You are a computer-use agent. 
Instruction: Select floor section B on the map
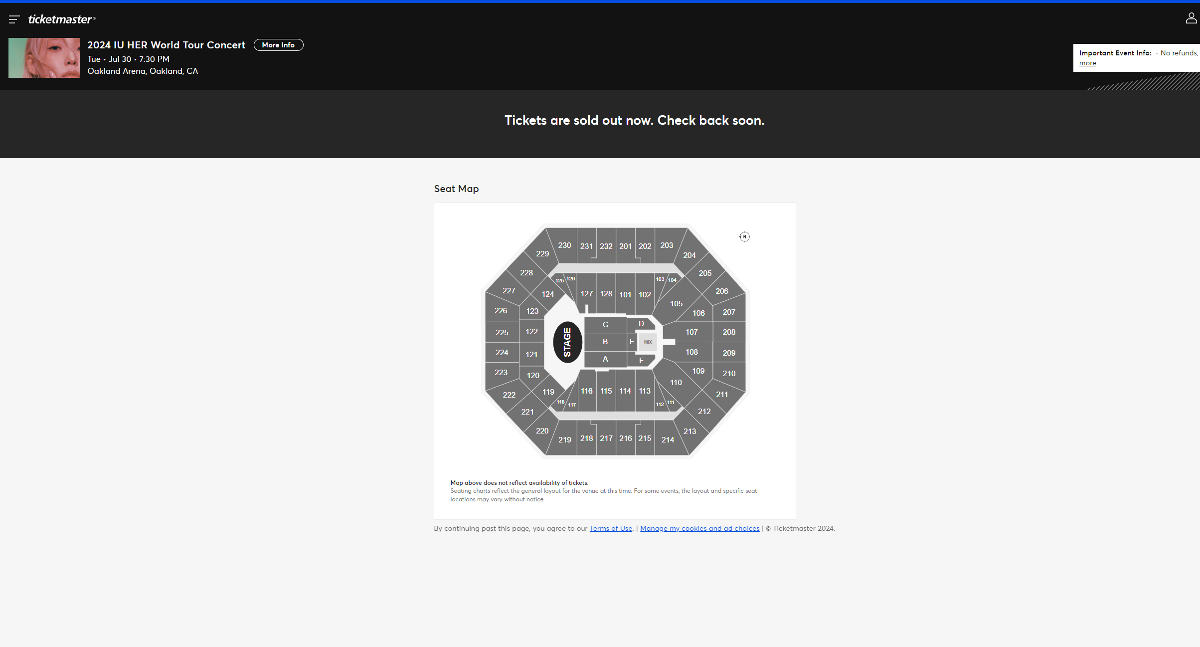[x=606, y=342]
